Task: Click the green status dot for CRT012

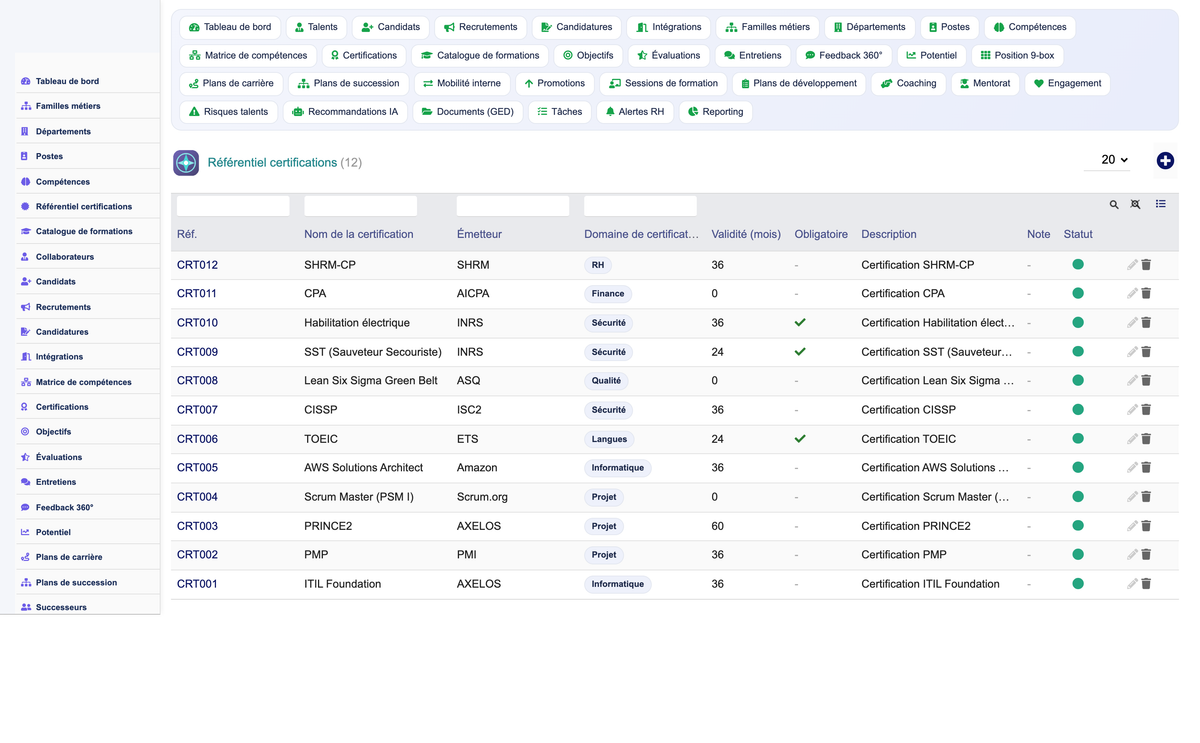Action: coord(1078,265)
